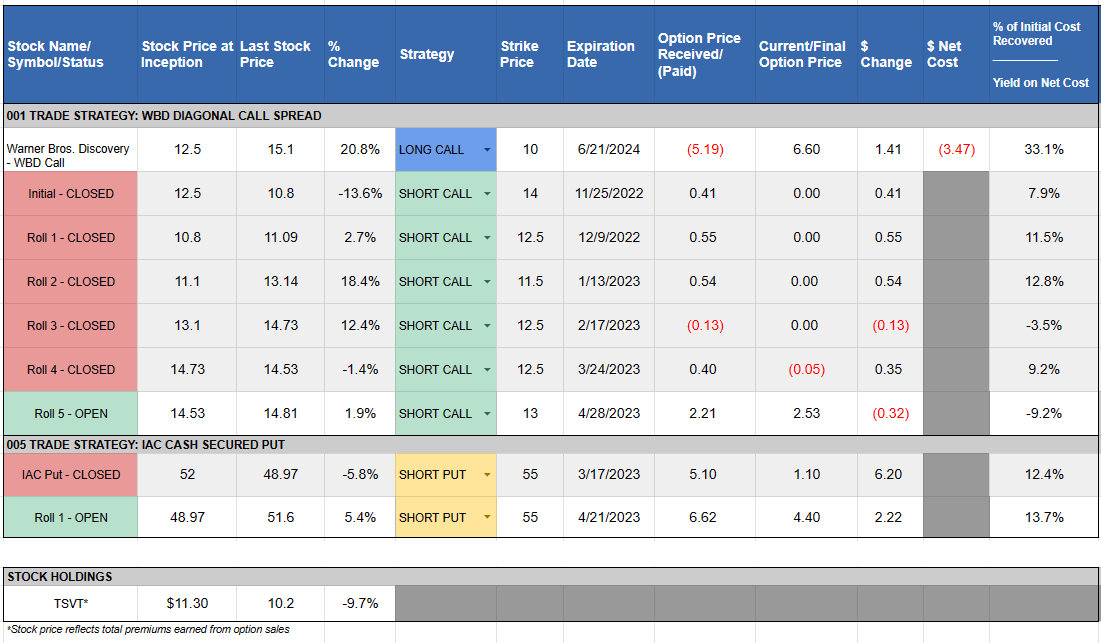
Task: Select the 'Expiration Date' column header
Action: tap(608, 54)
